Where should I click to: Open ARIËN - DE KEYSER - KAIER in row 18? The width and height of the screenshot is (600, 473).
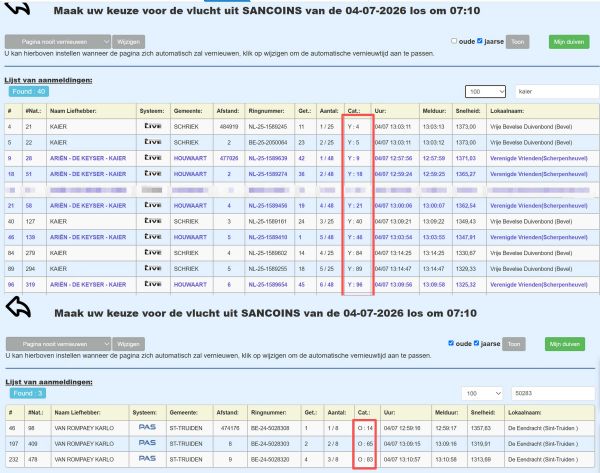pyautogui.click(x=88, y=174)
